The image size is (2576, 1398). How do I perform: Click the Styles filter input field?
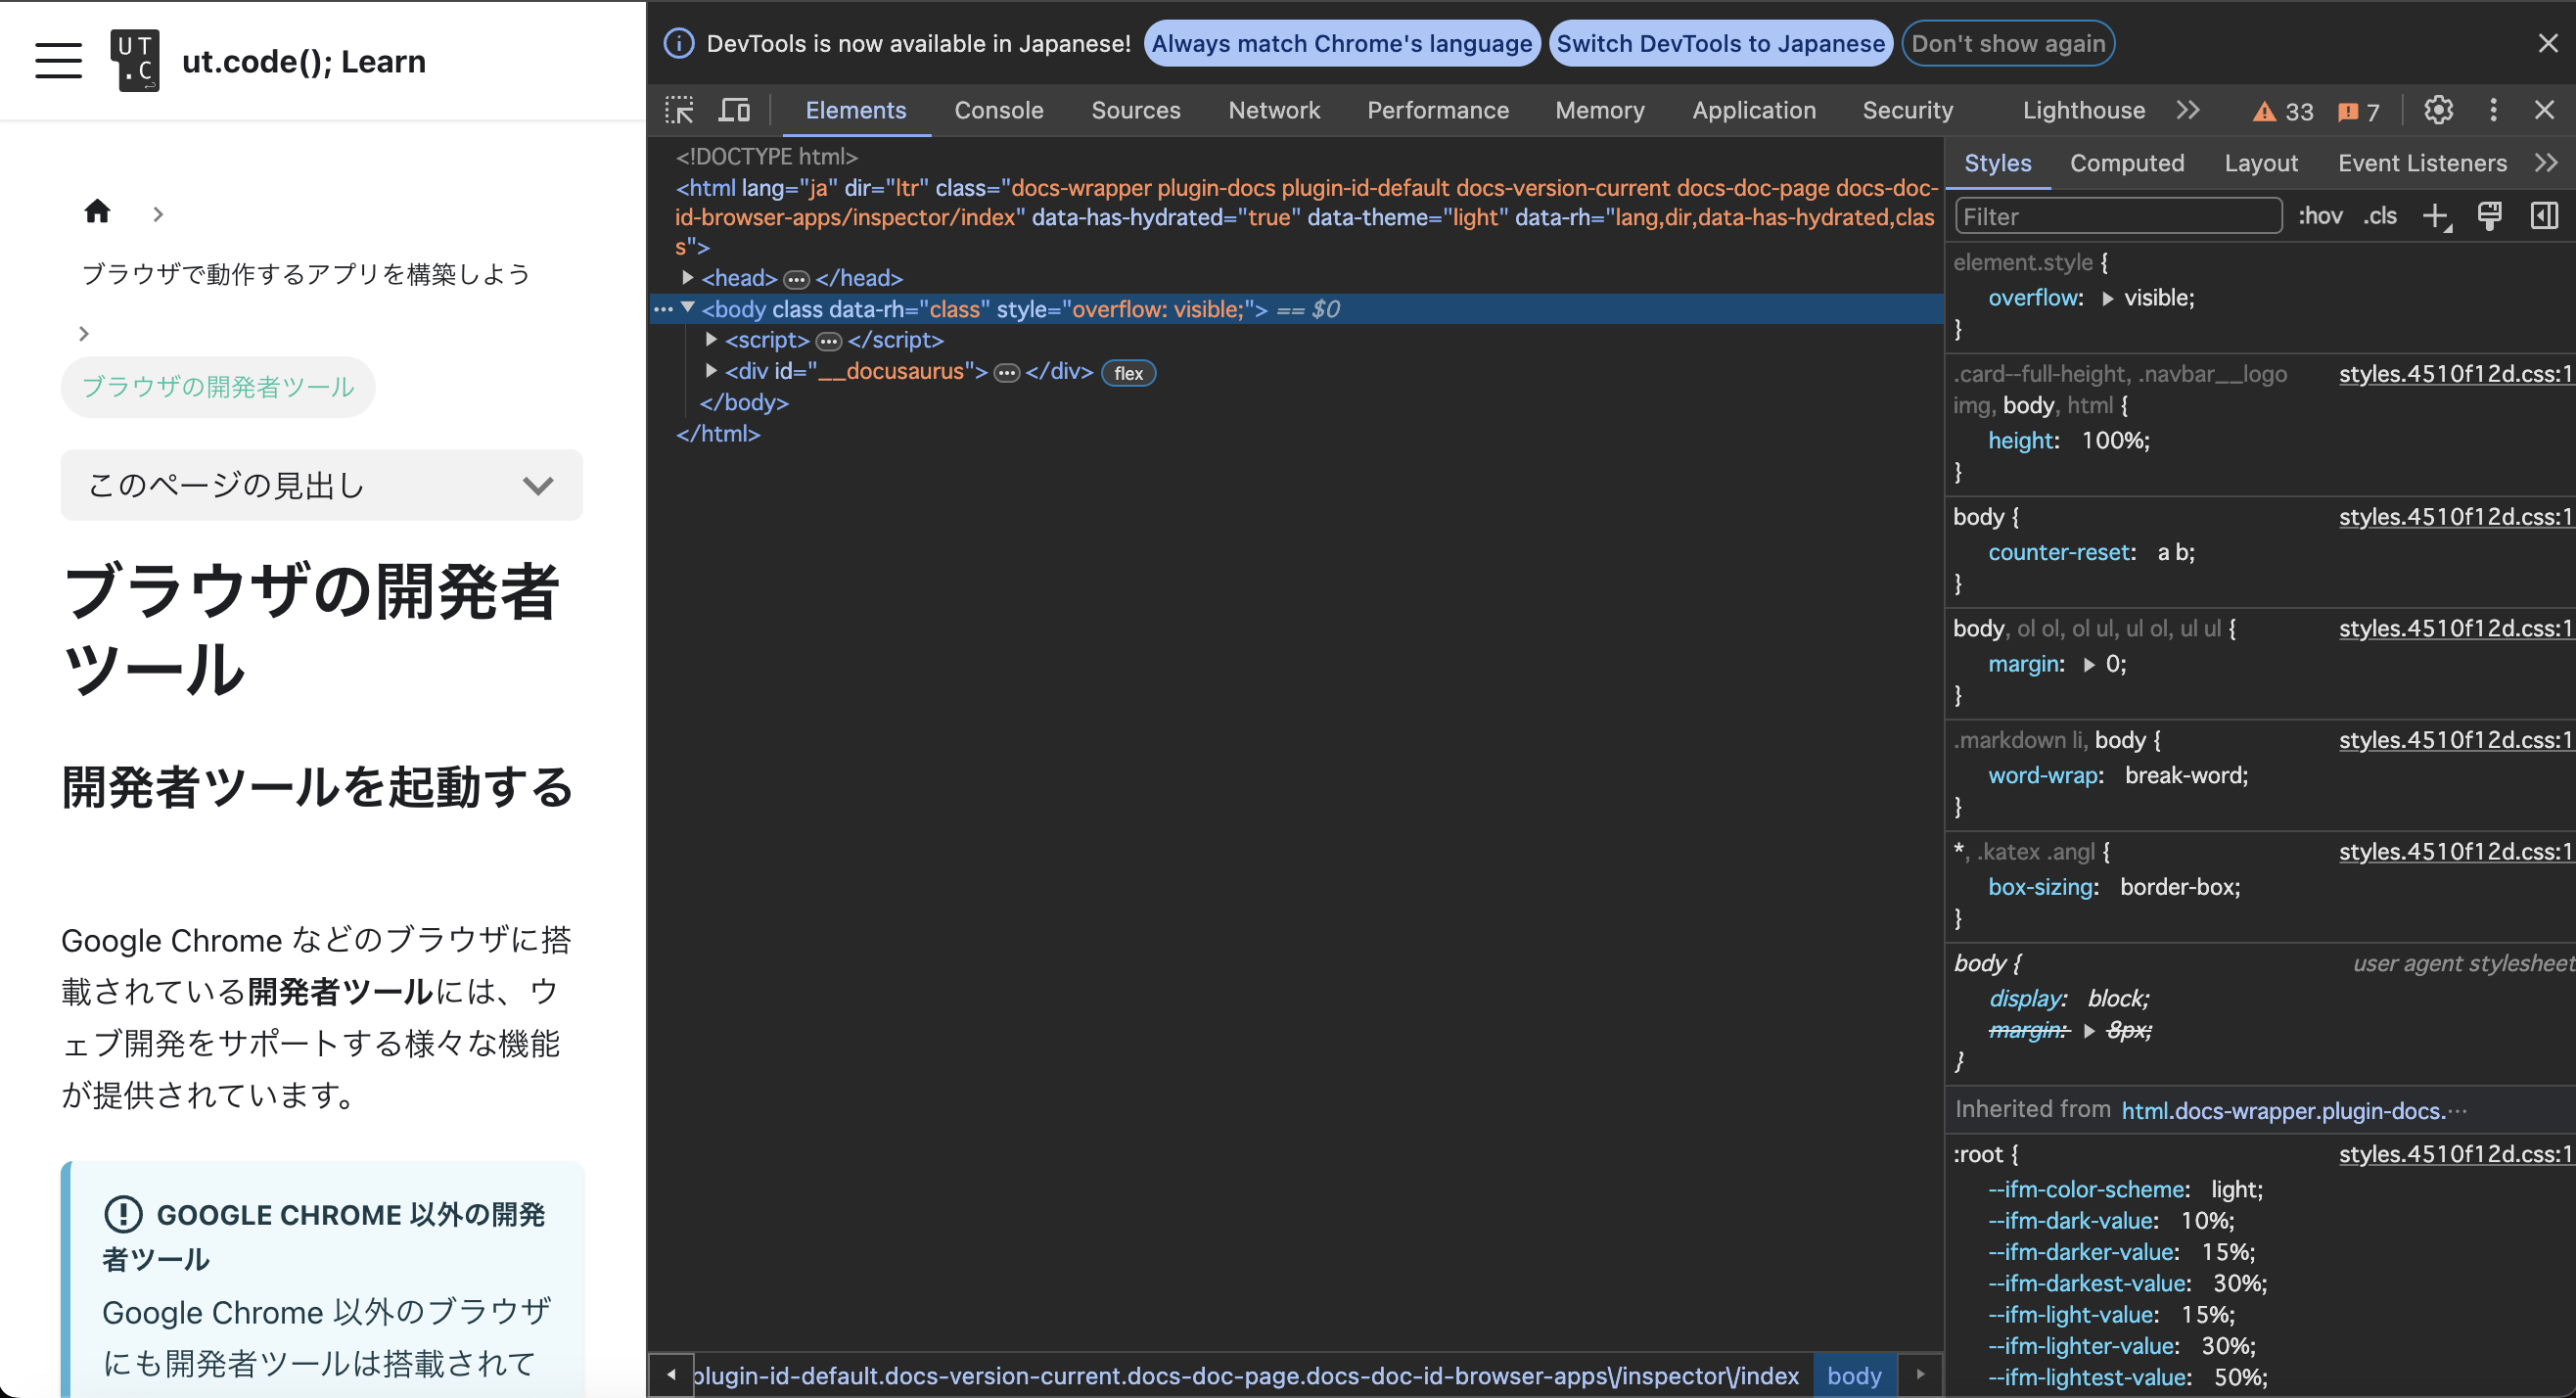tap(2118, 215)
